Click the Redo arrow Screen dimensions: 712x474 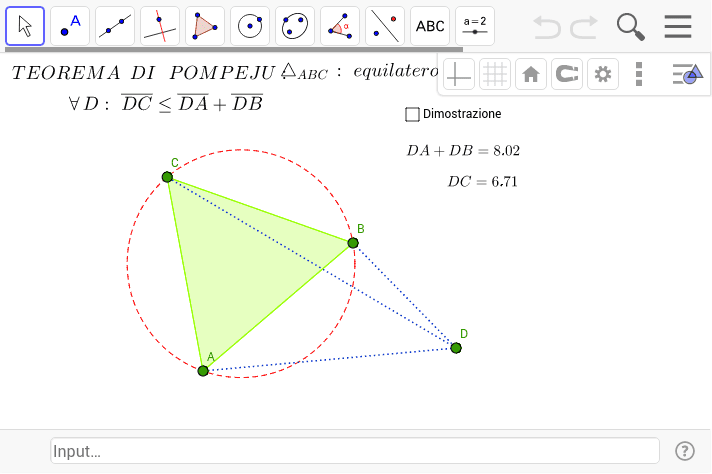pos(584,27)
